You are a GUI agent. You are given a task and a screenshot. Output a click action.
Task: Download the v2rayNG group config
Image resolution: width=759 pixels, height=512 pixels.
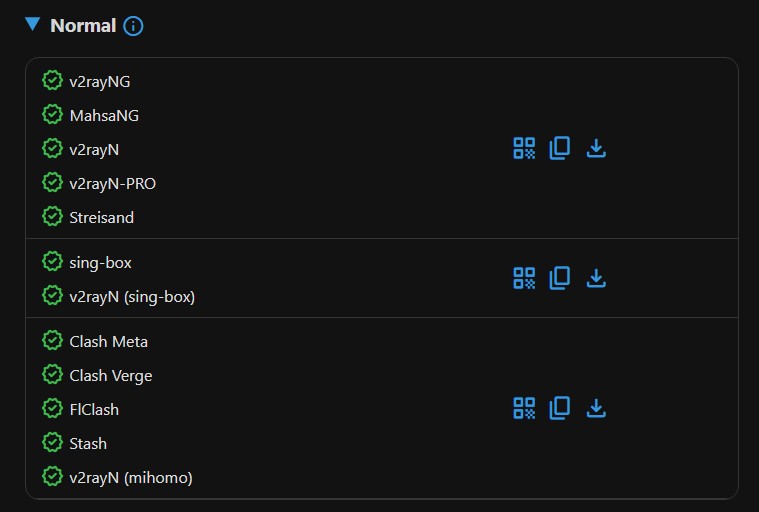pos(596,148)
